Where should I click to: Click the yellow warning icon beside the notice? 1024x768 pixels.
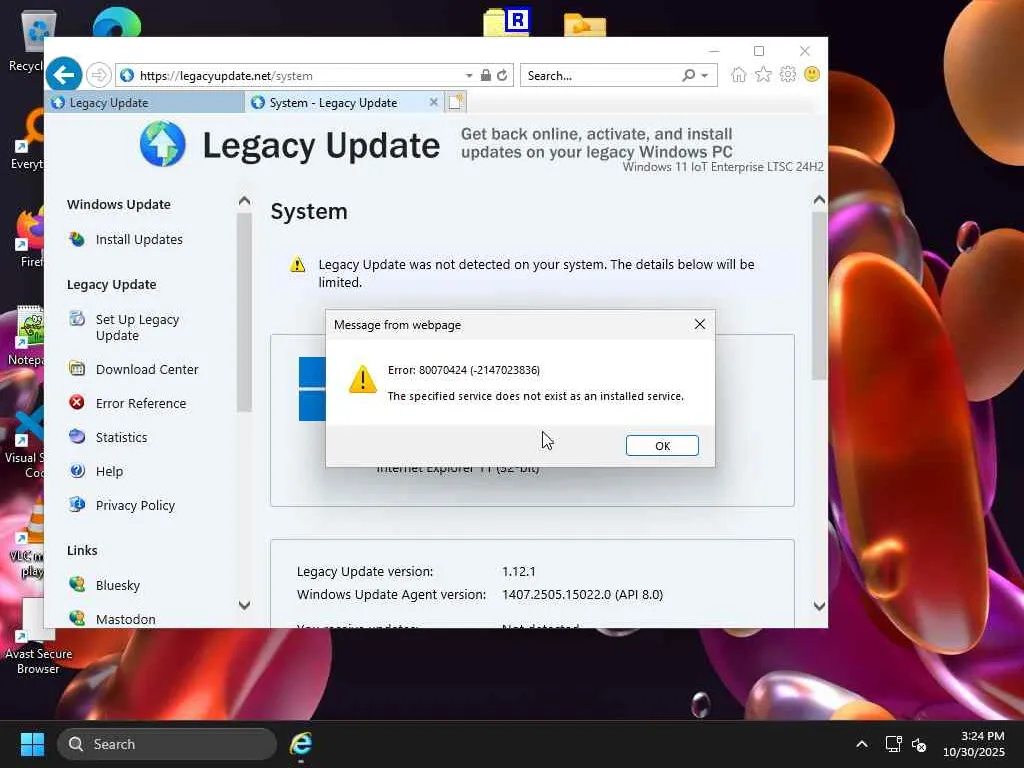[297, 264]
